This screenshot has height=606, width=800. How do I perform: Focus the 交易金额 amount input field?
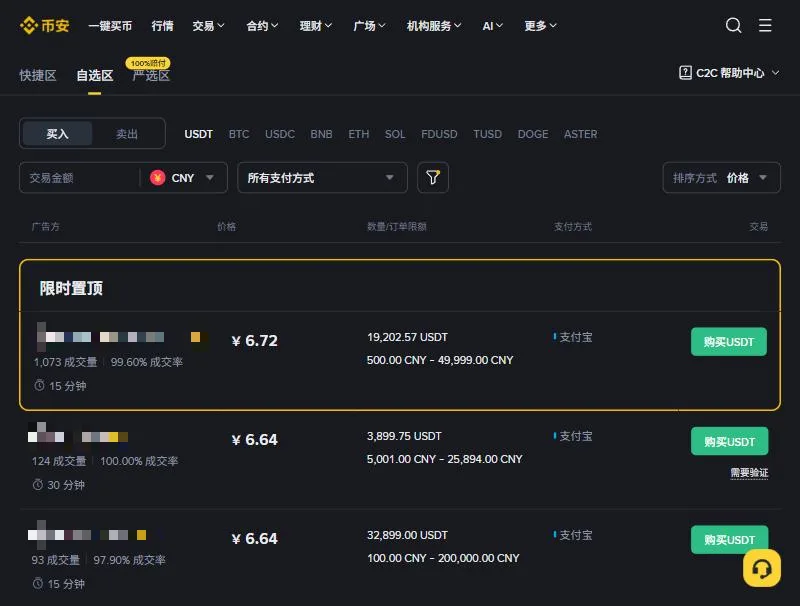(x=79, y=178)
